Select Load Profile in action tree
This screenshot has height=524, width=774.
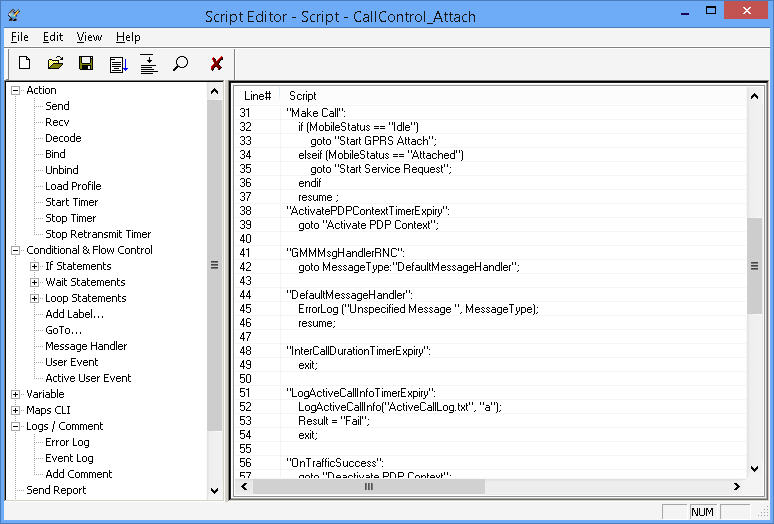(x=73, y=186)
